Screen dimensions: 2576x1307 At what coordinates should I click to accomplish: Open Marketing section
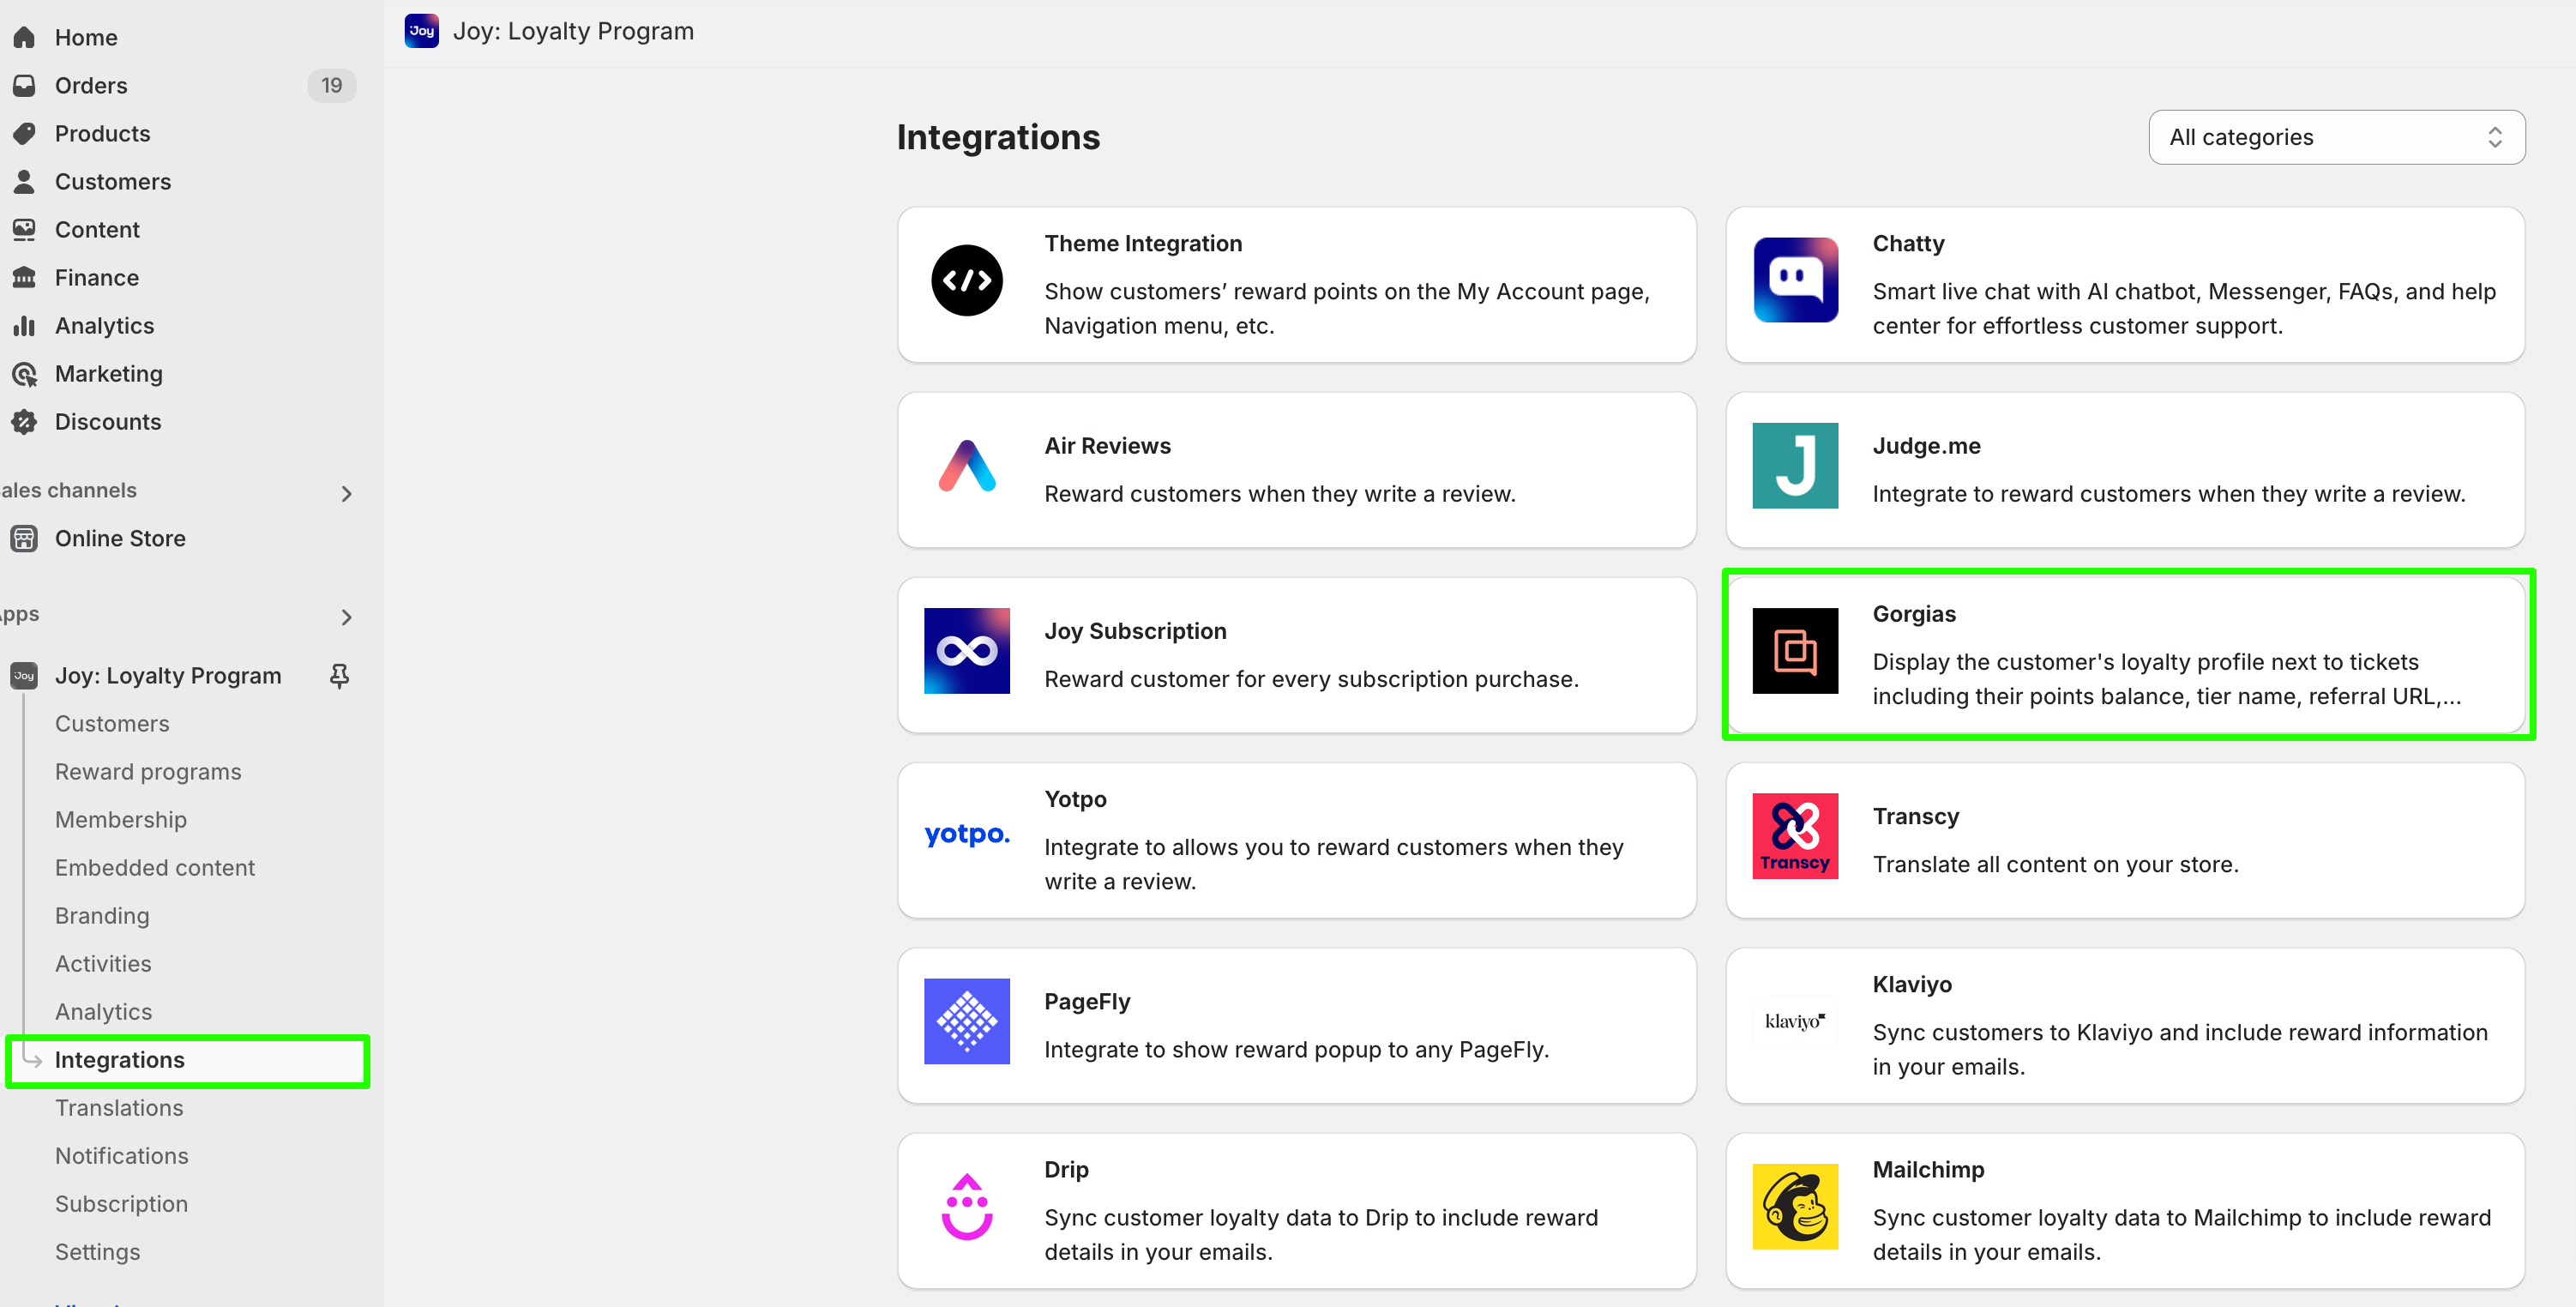[x=108, y=373]
